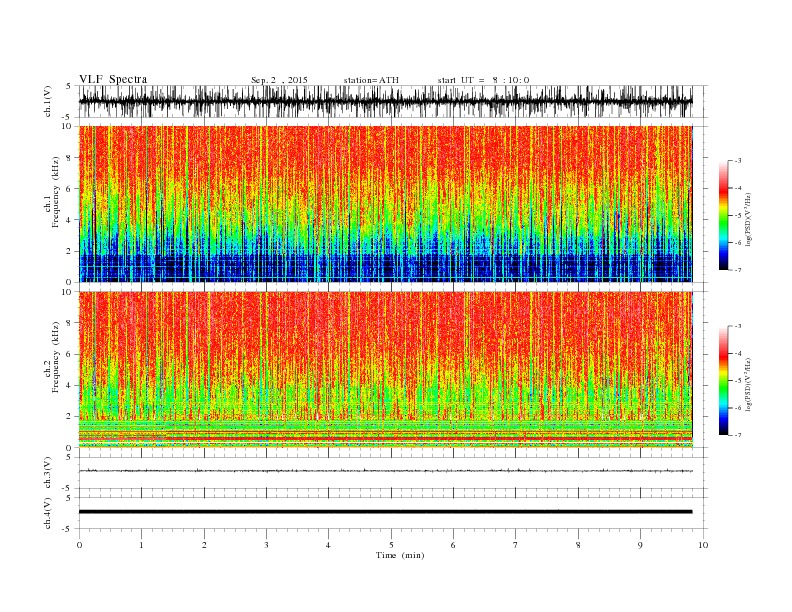Click the time axis tick label '2'
This screenshot has width=792, height=612.
pos(204,545)
